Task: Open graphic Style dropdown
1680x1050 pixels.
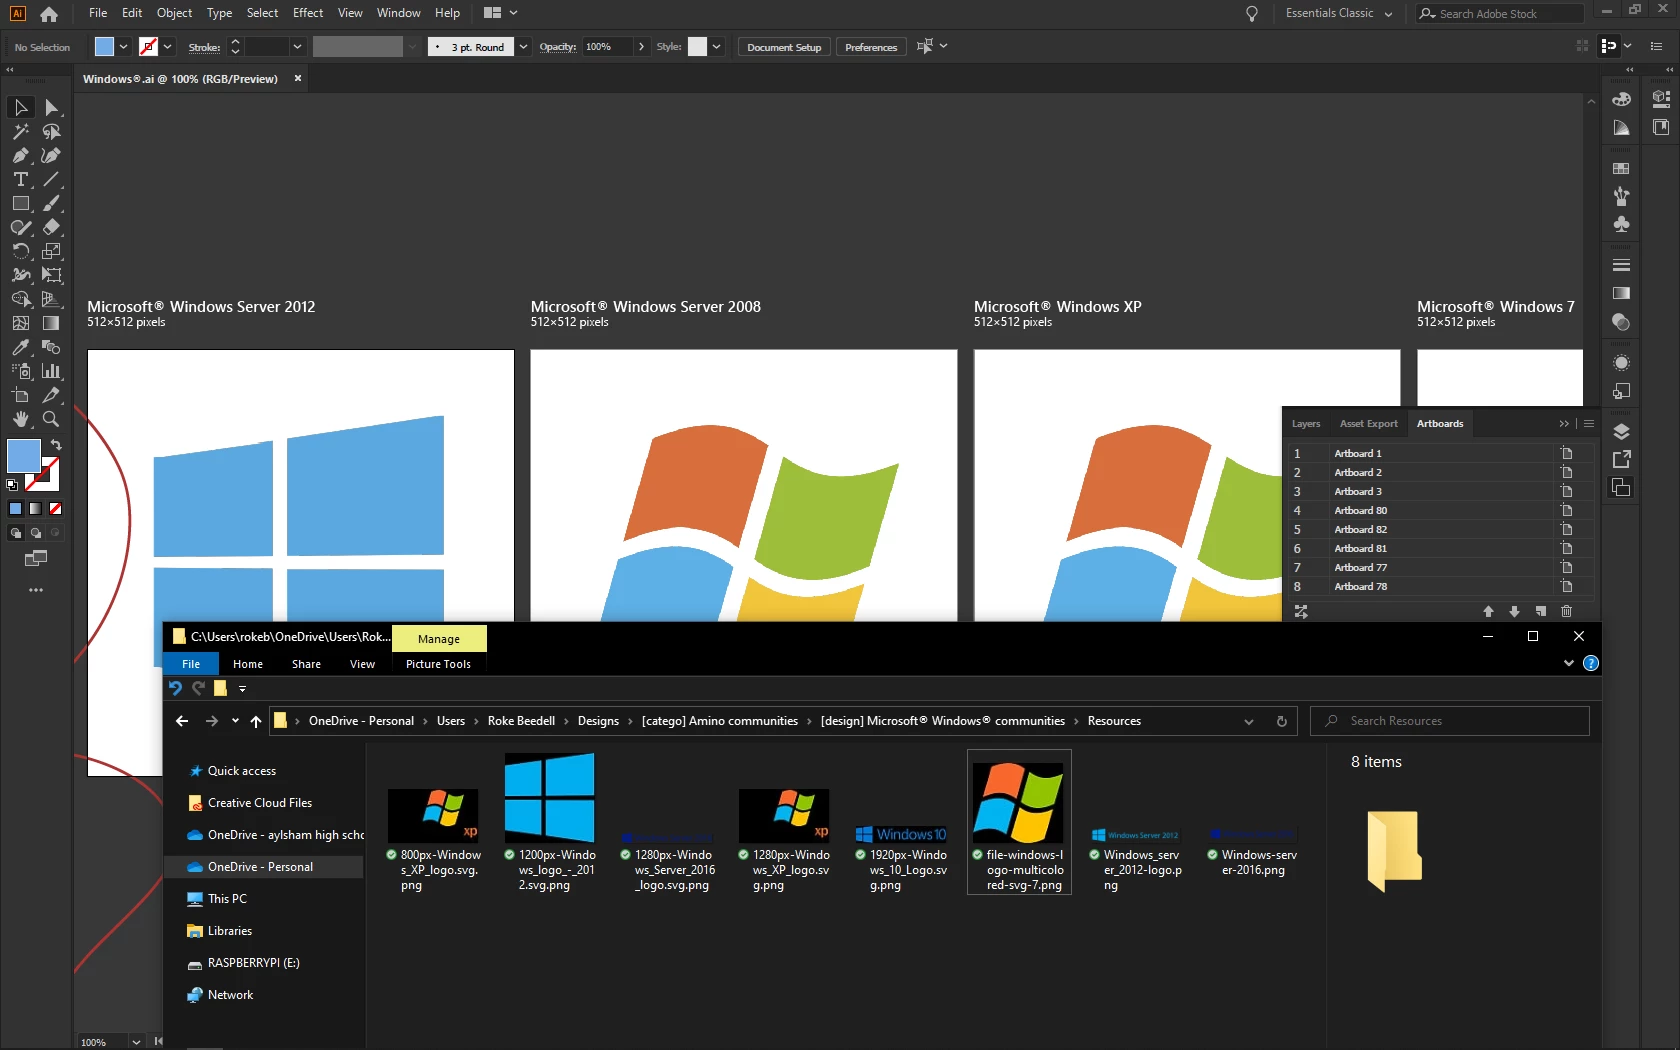Action: tap(716, 47)
